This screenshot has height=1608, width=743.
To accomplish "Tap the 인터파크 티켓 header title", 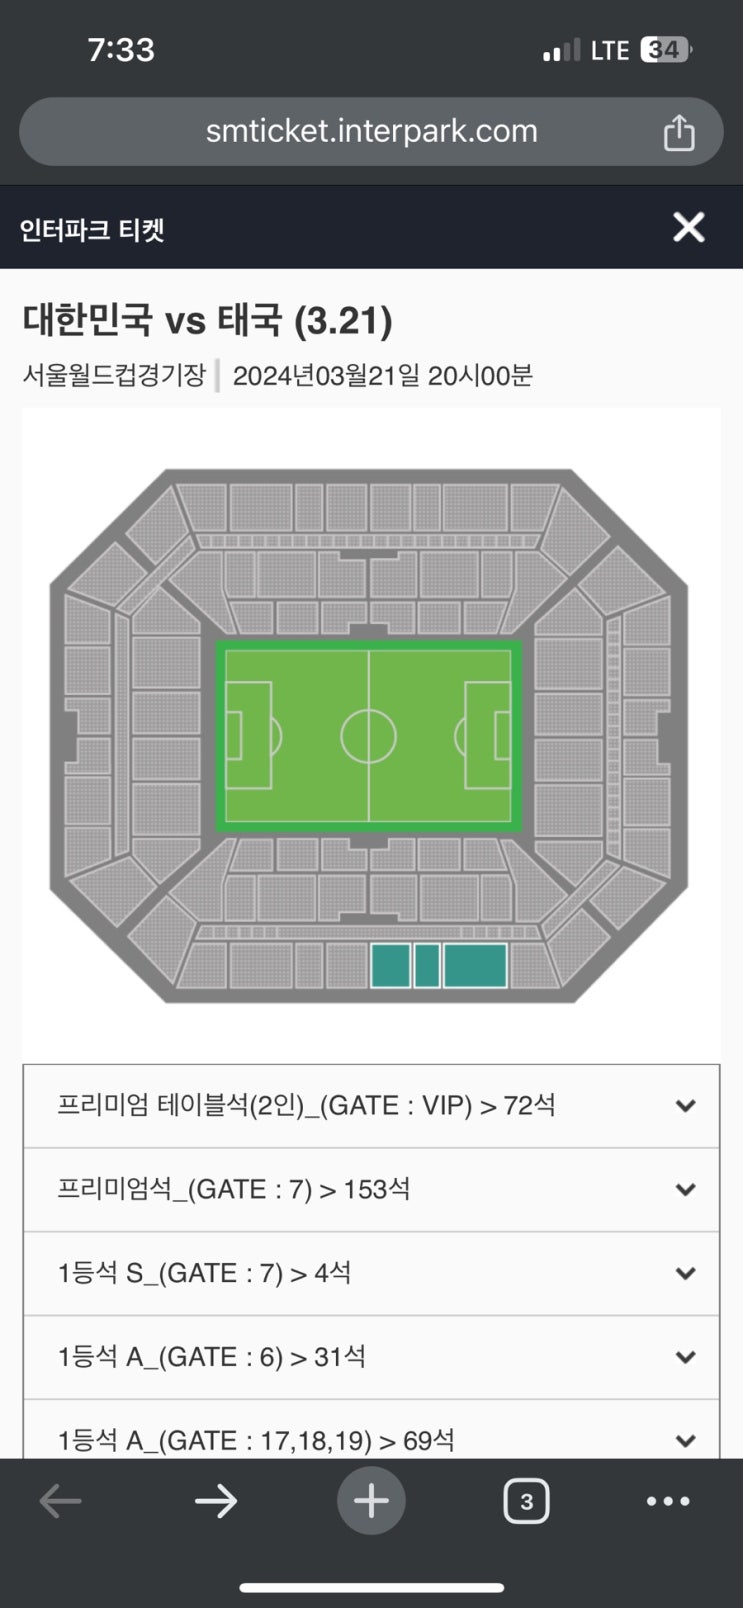I will point(92,229).
